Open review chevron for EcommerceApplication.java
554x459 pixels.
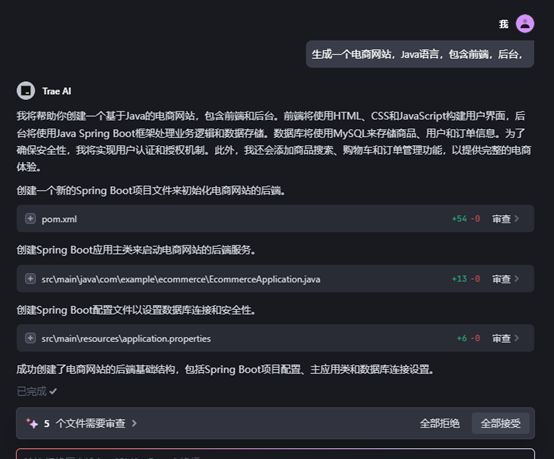coord(517,279)
